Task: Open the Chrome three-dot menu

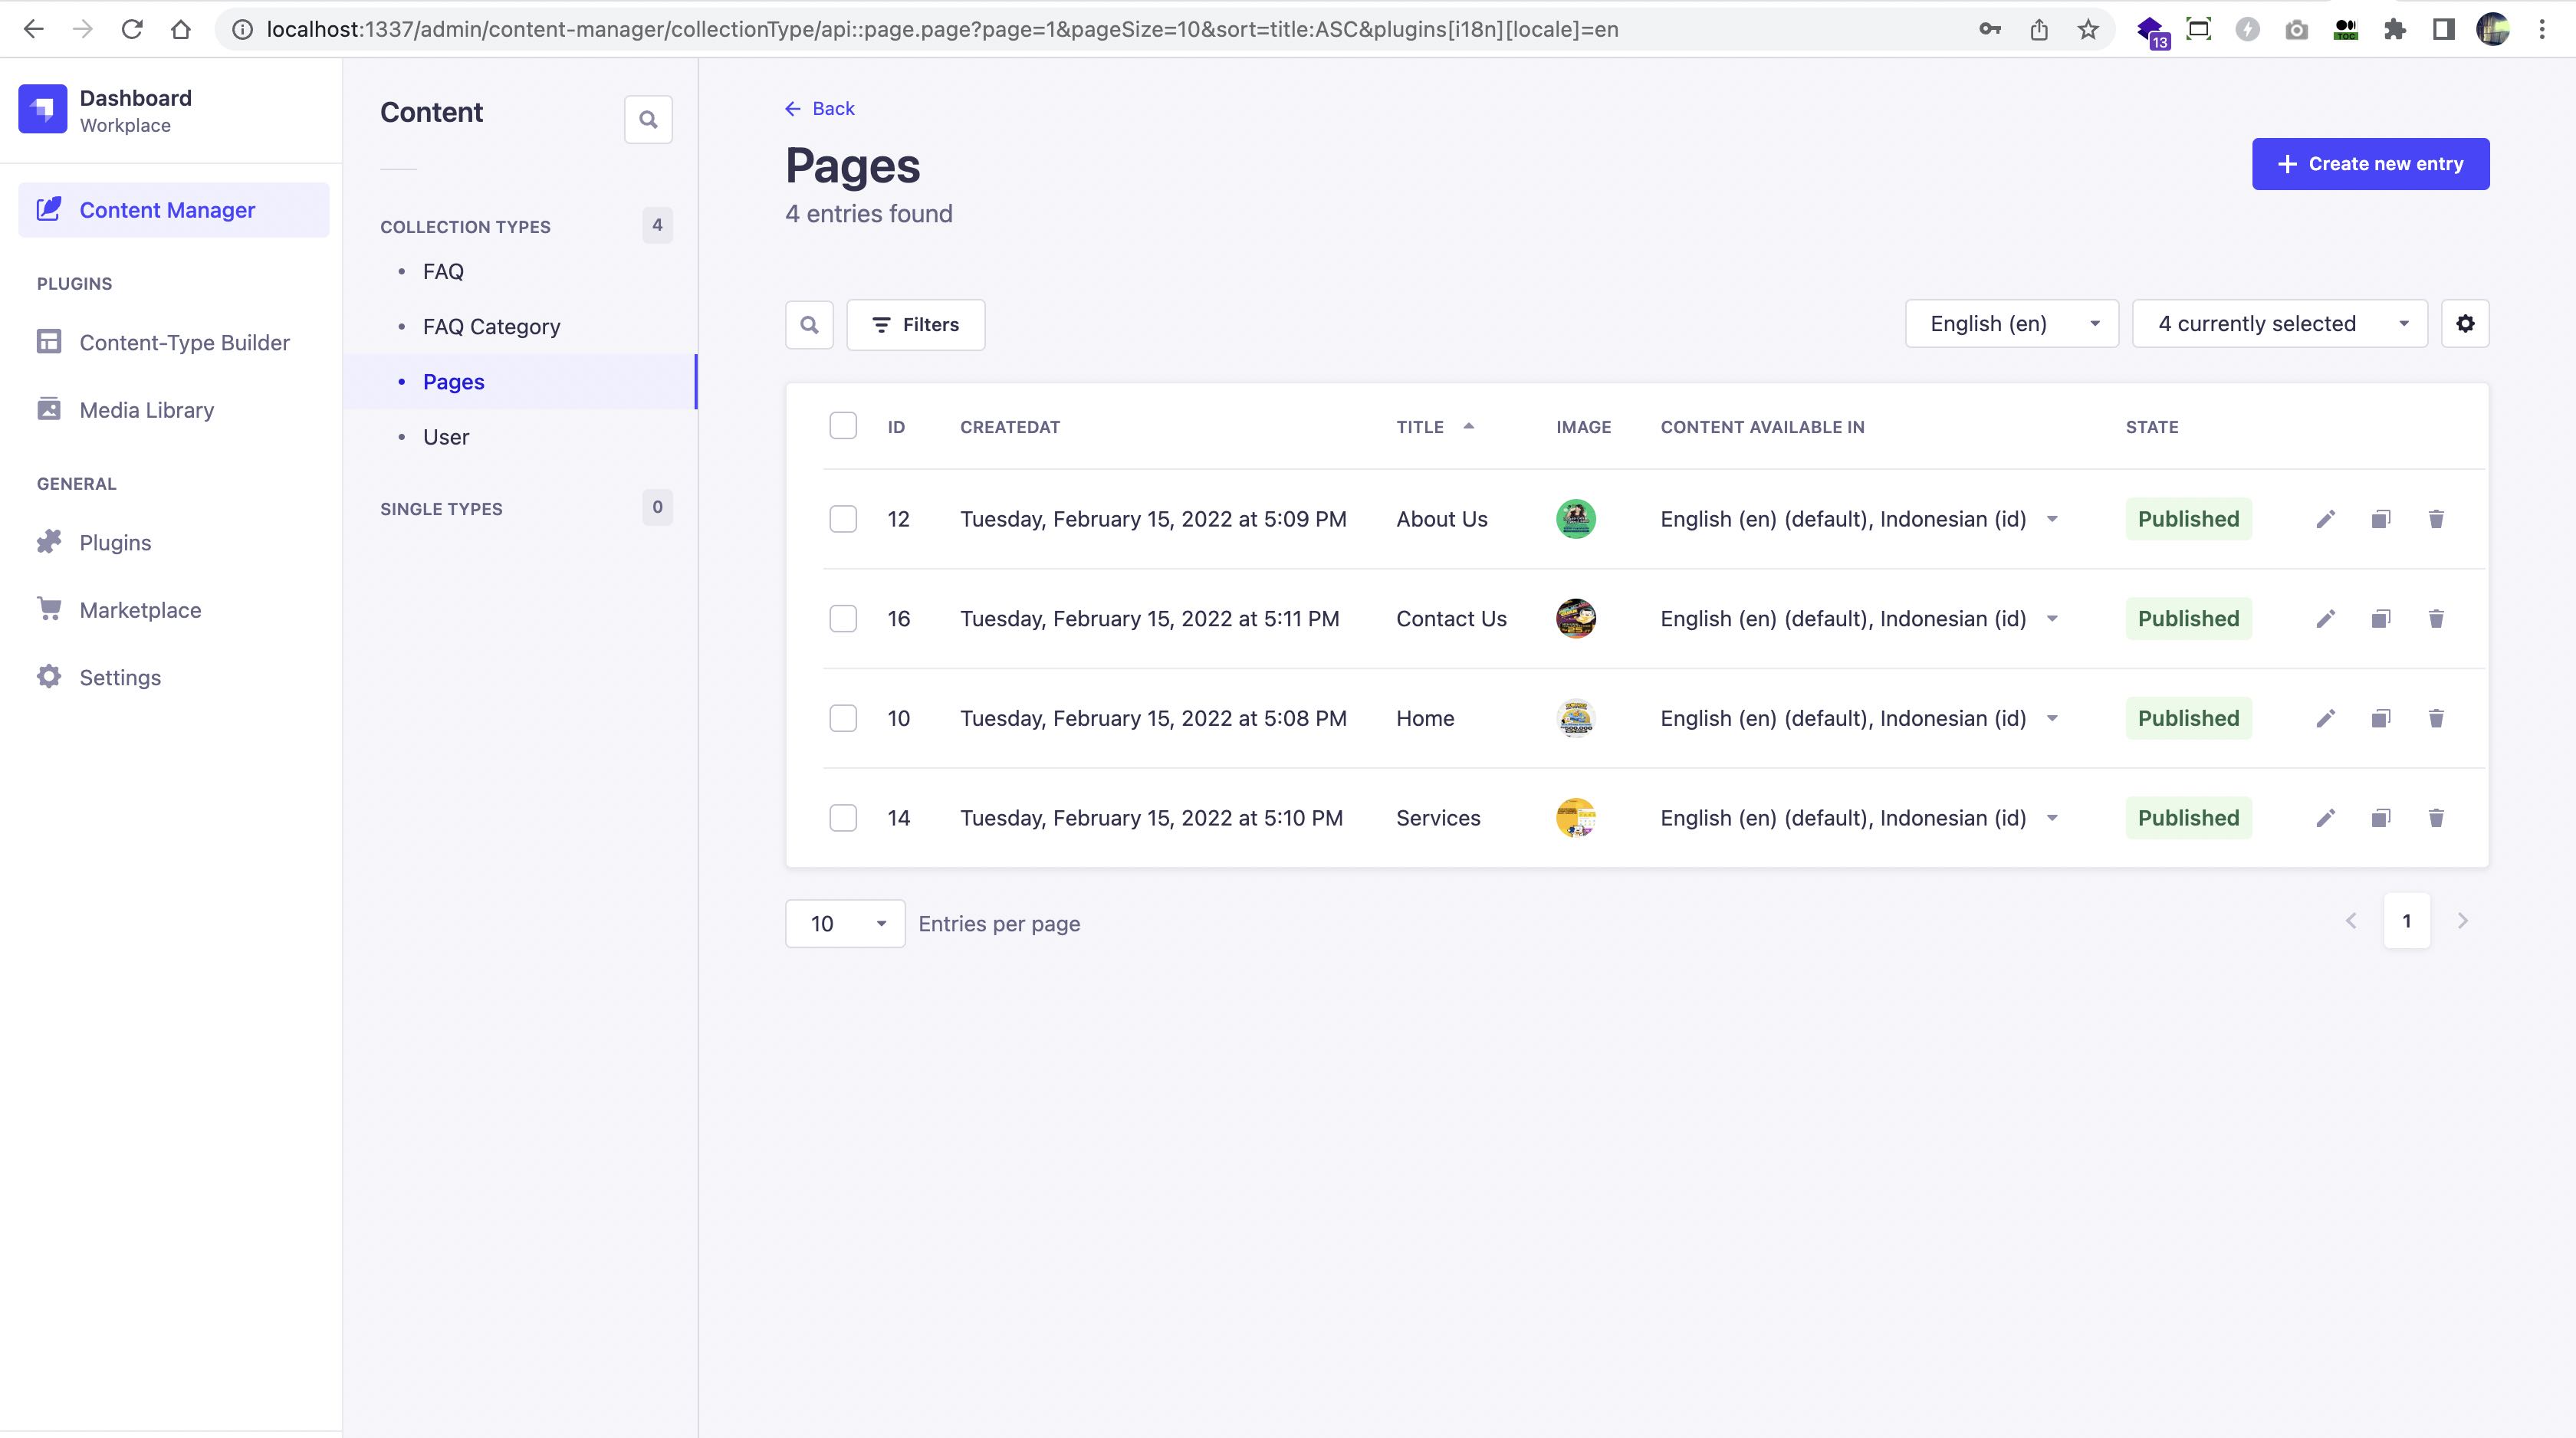Action: tap(2541, 29)
